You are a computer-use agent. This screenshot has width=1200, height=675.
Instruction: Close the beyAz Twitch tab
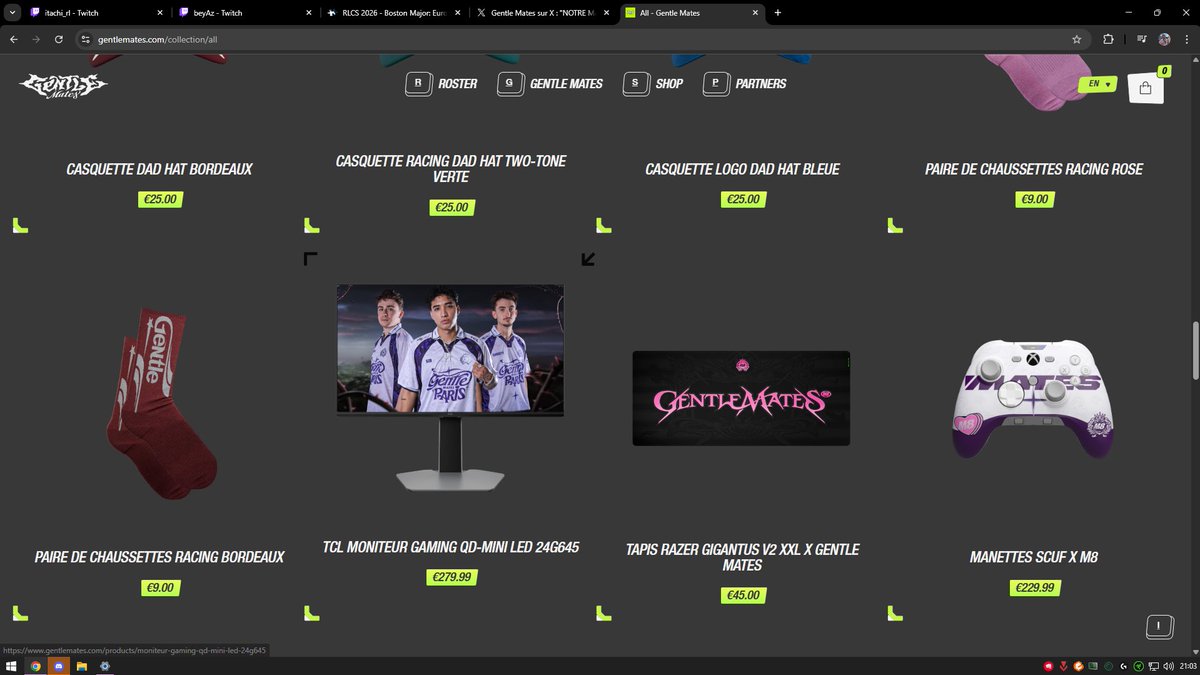point(309,13)
